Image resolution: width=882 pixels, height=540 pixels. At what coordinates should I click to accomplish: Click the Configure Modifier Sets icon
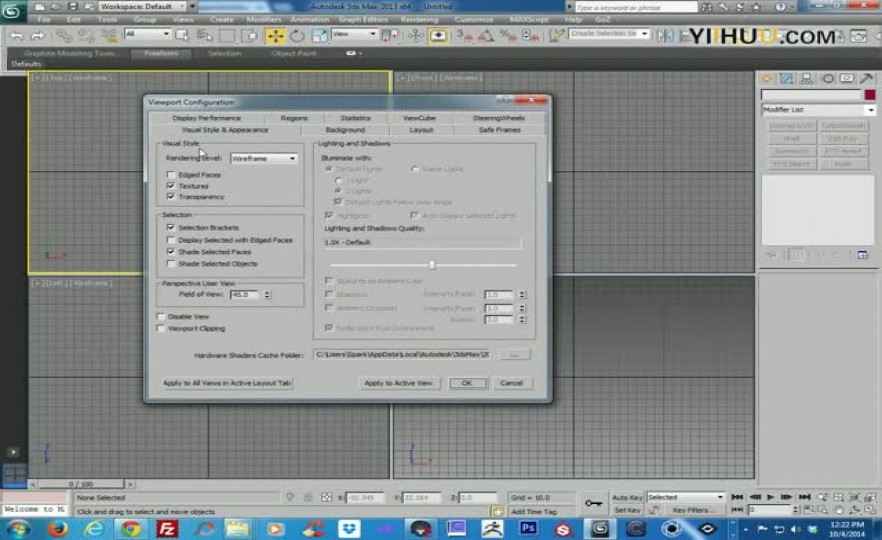click(862, 255)
